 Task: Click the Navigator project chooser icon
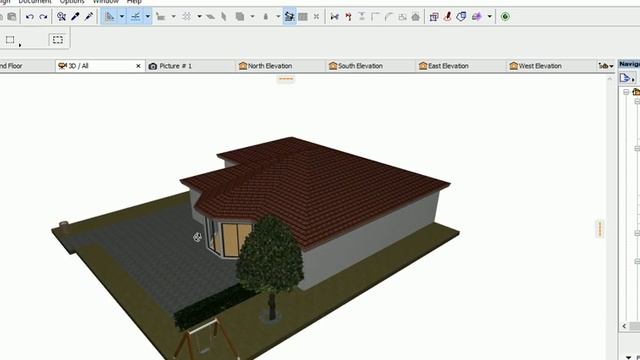[x=627, y=78]
